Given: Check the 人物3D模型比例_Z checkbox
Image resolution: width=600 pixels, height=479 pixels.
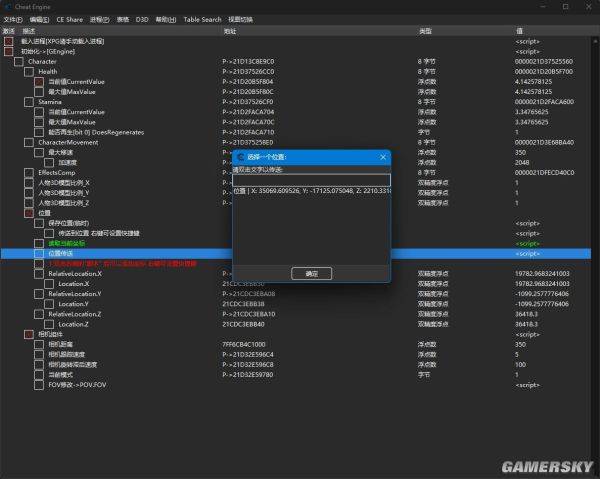Looking at the screenshot, I should tap(29, 203).
